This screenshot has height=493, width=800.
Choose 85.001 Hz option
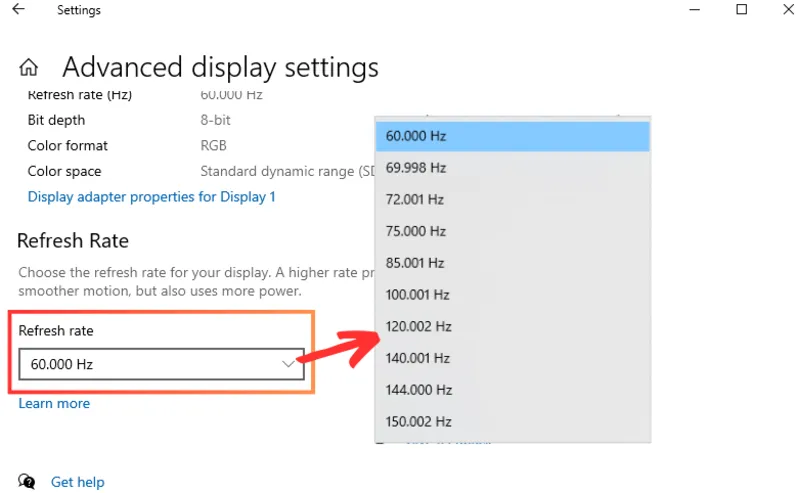(512, 263)
